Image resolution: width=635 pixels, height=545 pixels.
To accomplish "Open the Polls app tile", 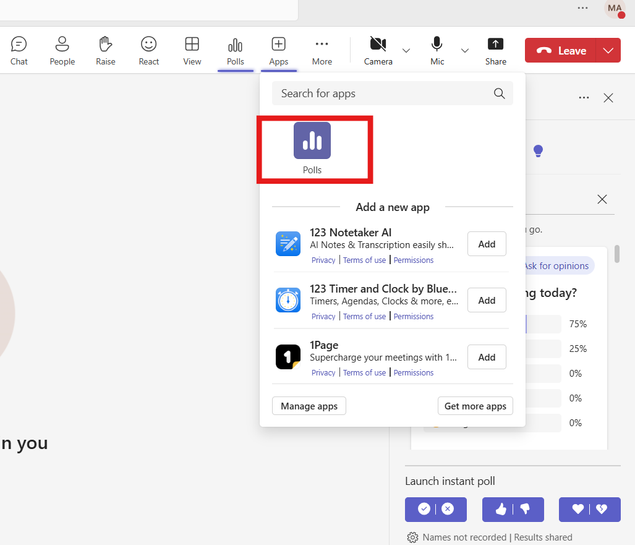I will pos(312,149).
